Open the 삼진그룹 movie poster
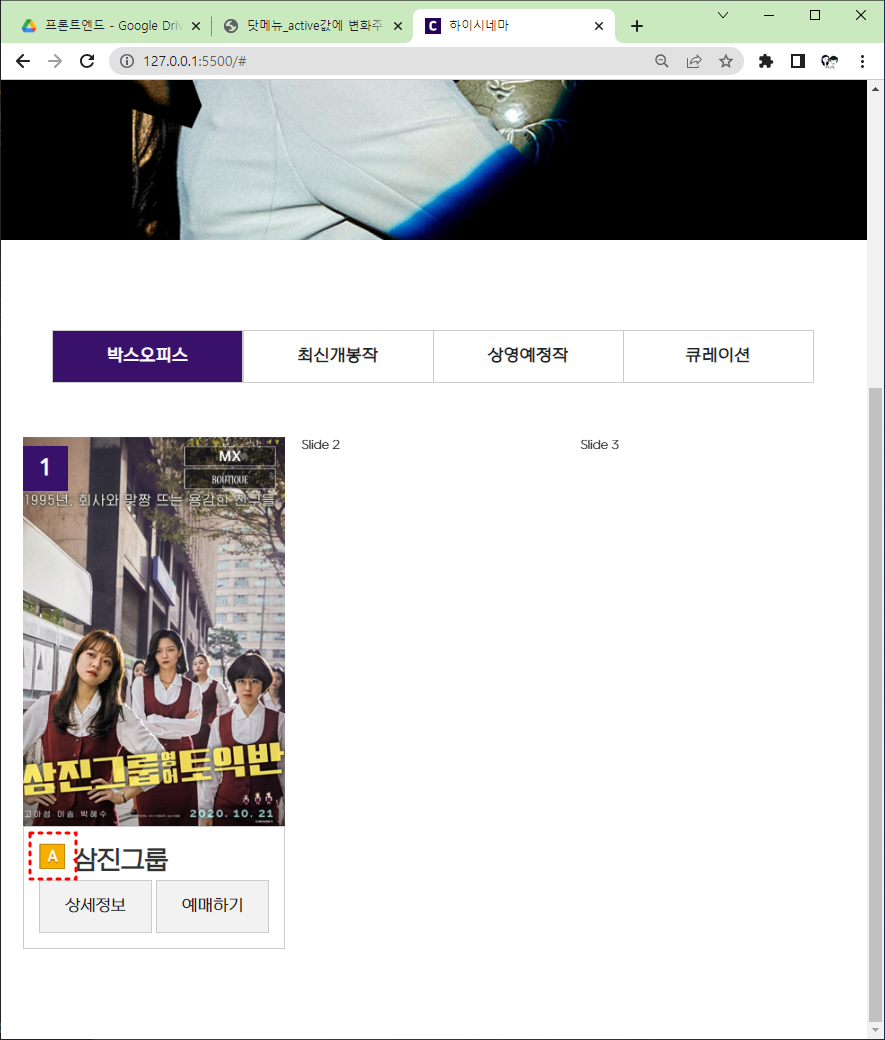Image resolution: width=885 pixels, height=1040 pixels. point(154,631)
